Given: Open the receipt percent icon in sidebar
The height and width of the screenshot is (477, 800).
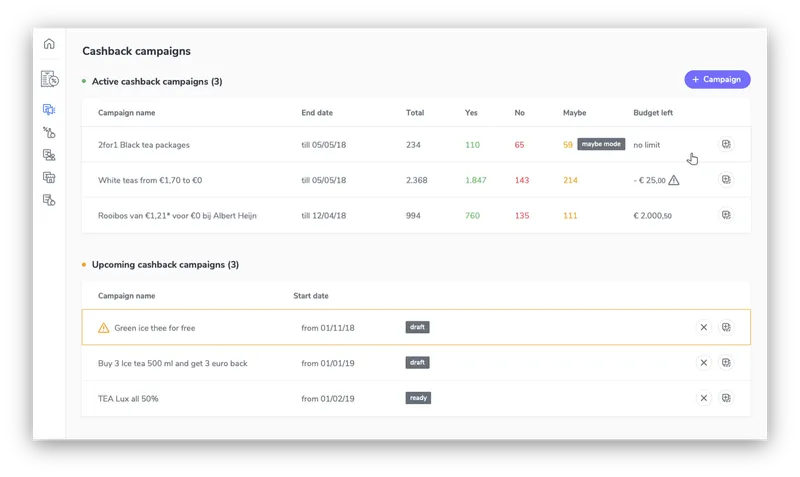Looking at the screenshot, I should (x=49, y=79).
